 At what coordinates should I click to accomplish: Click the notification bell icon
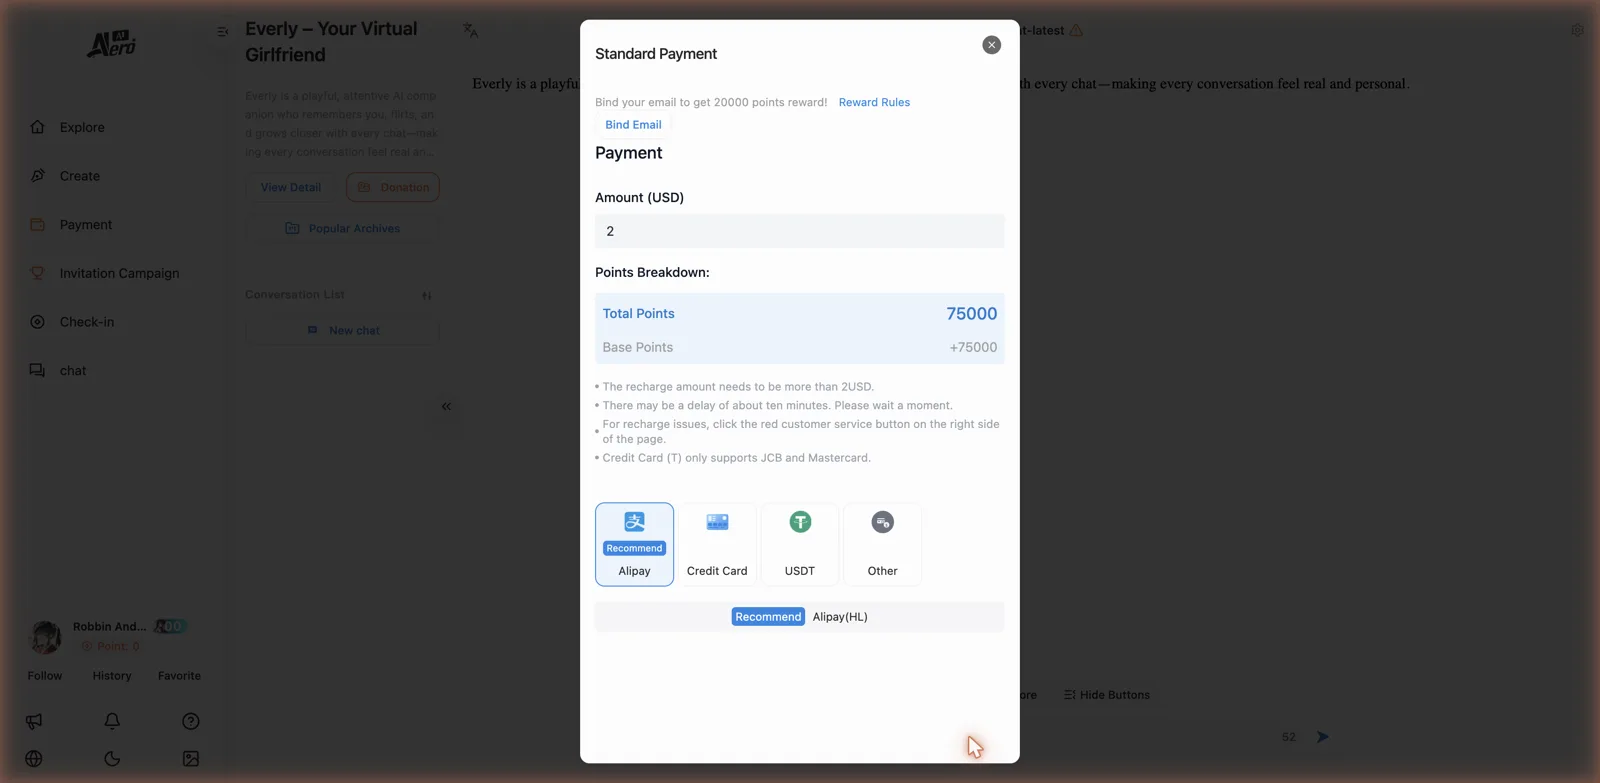click(112, 721)
